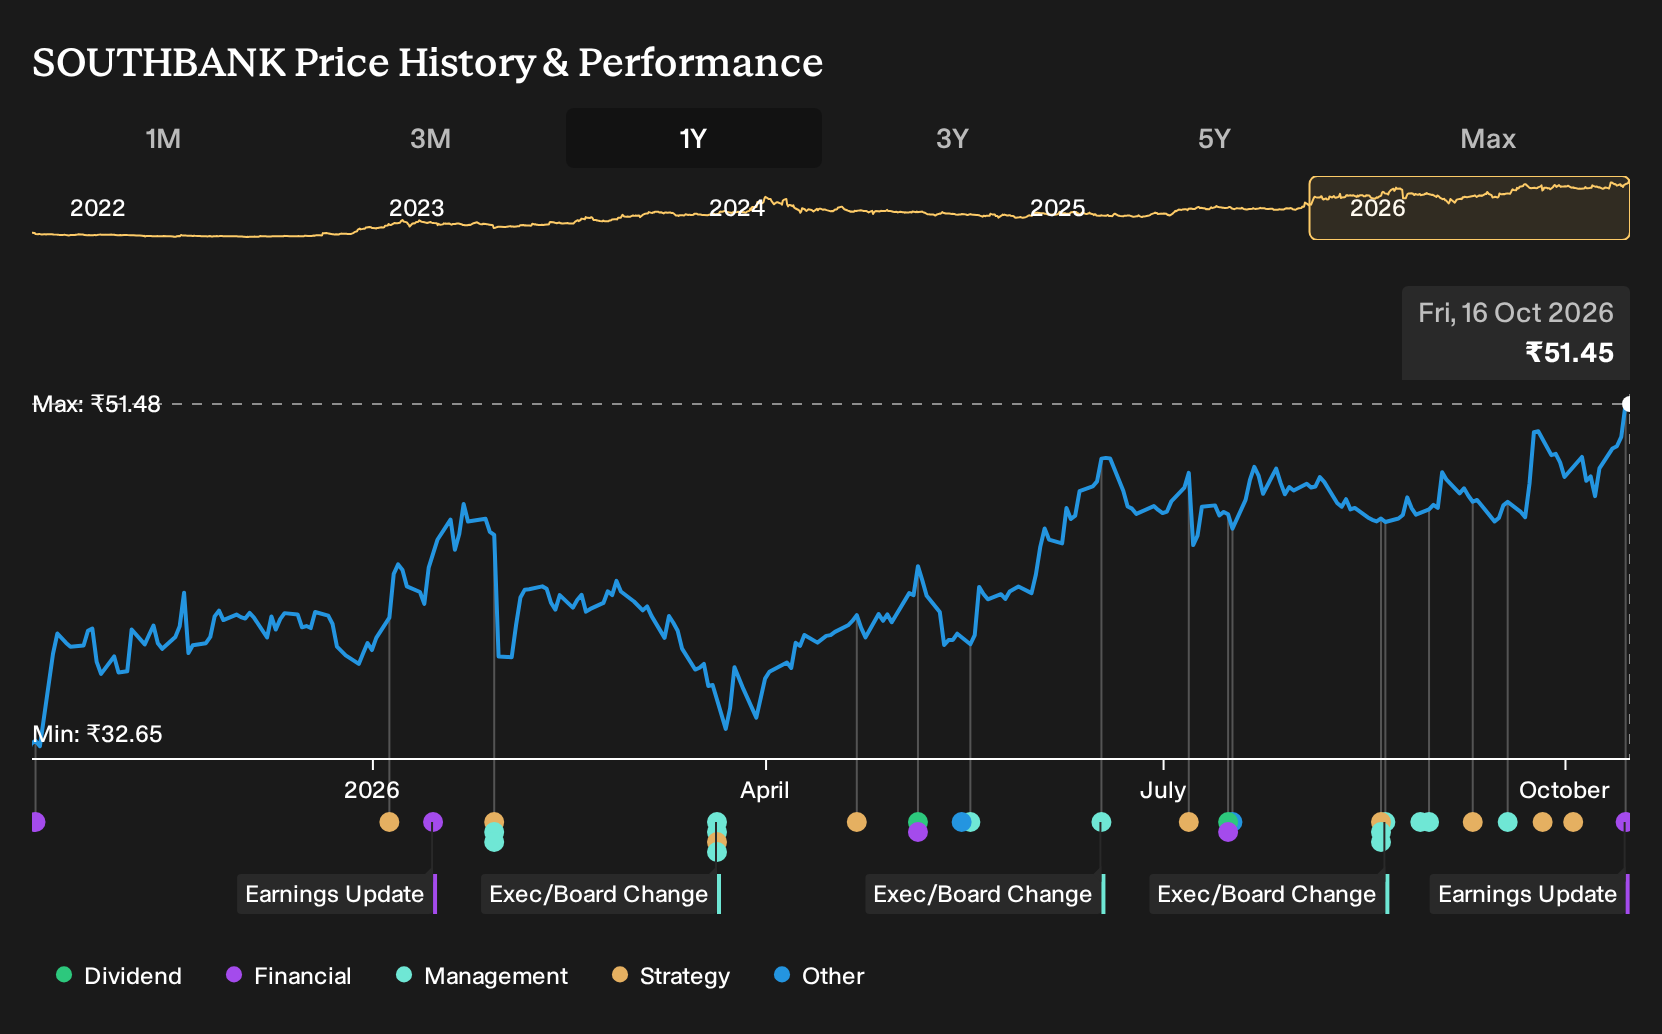
Task: Switch to the 5Y range tab
Action: click(x=1214, y=138)
